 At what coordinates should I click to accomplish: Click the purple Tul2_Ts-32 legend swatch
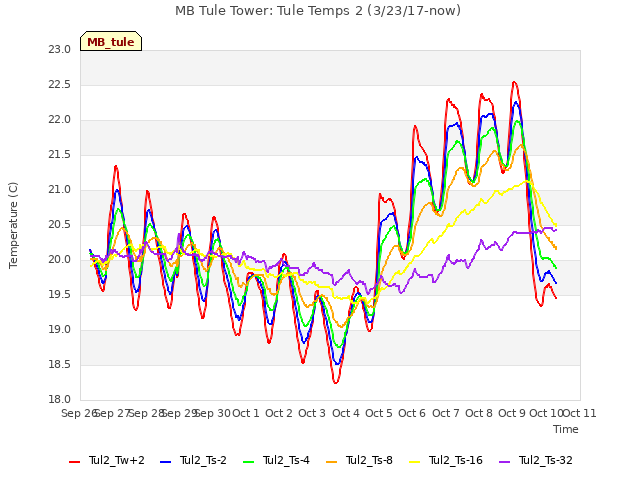[505, 462]
